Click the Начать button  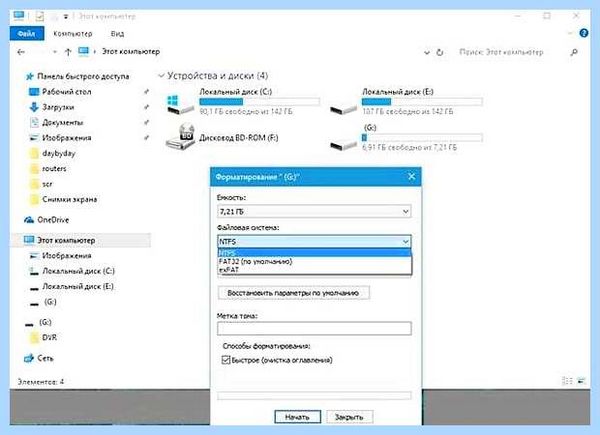(297, 417)
